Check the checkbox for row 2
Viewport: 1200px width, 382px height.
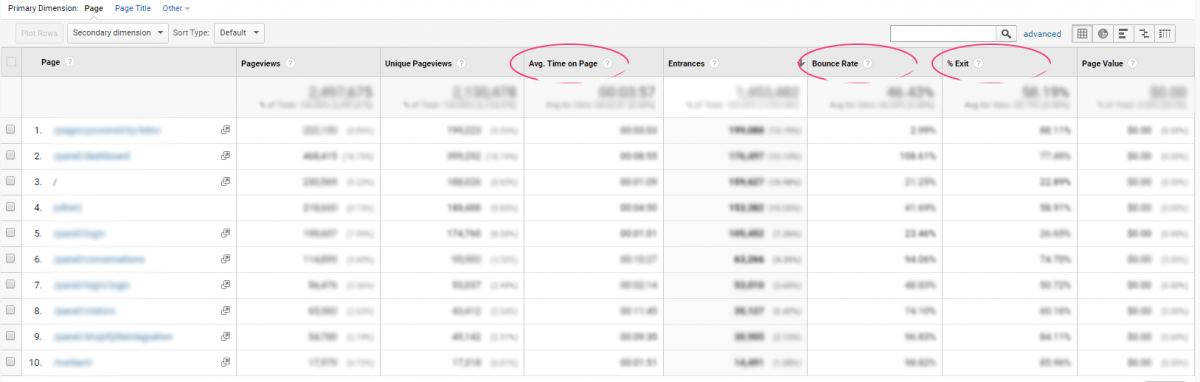click(x=10, y=156)
